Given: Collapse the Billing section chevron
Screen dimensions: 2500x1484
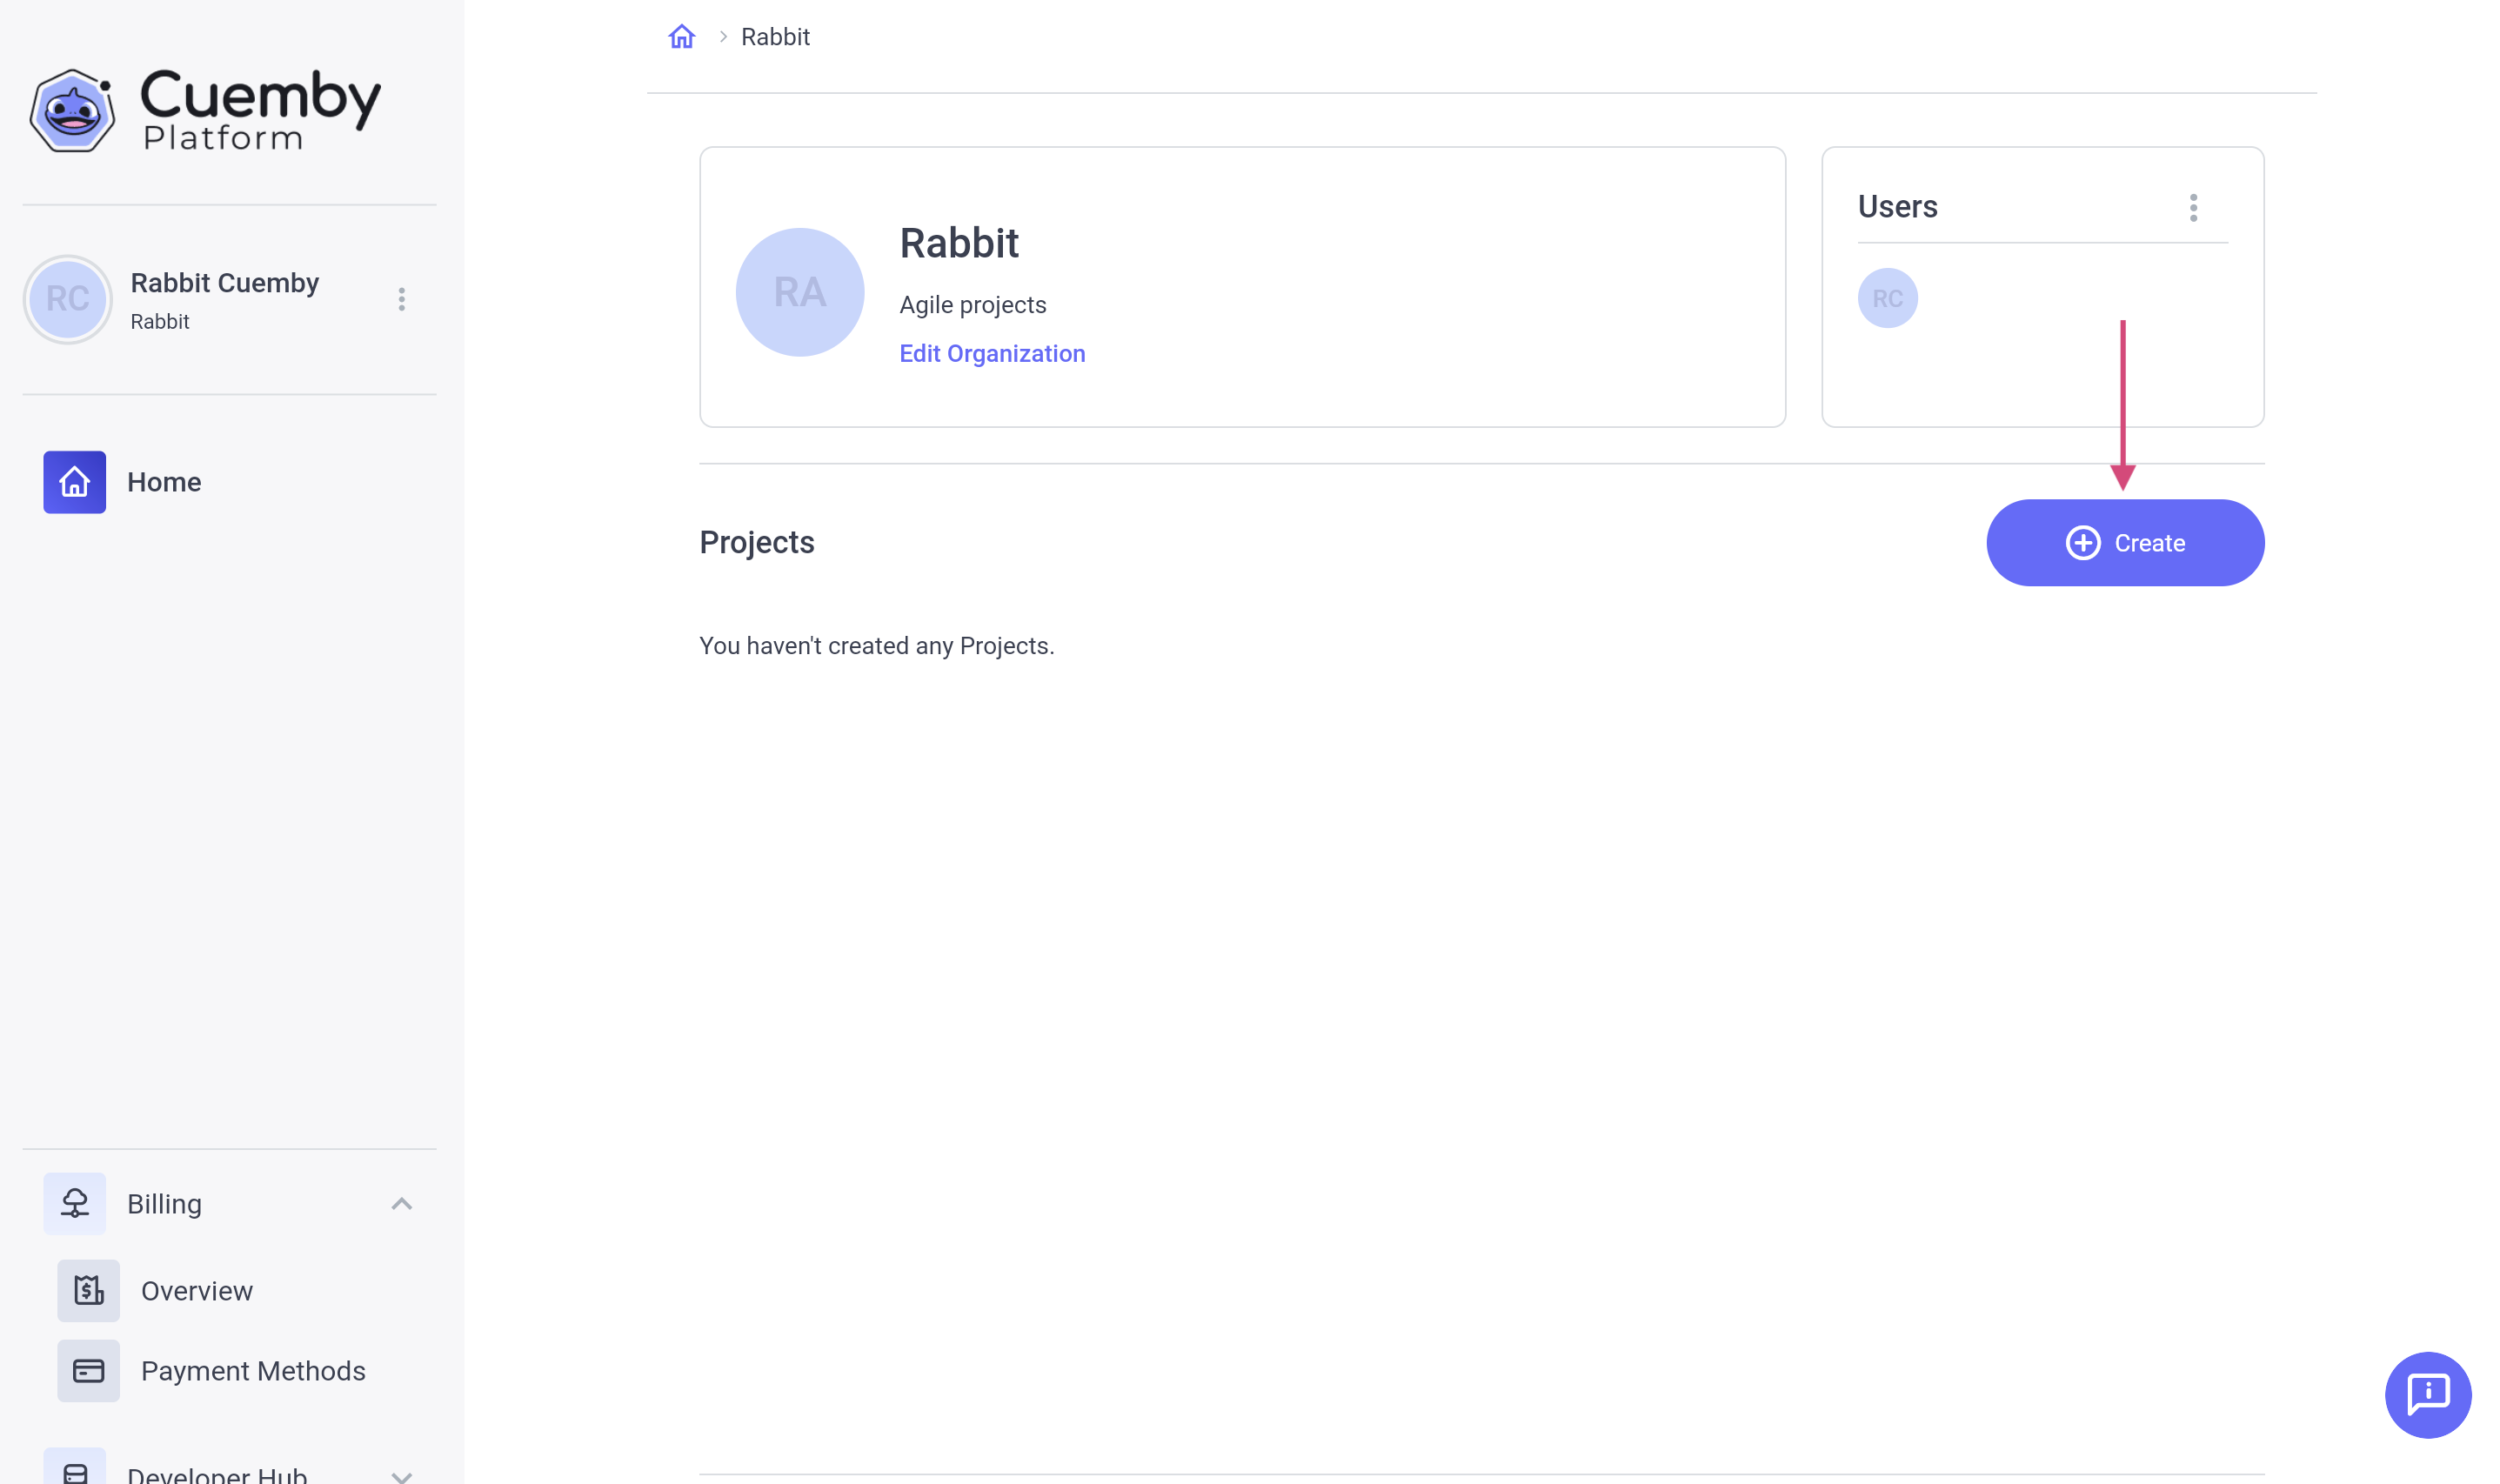Looking at the screenshot, I should [401, 1203].
